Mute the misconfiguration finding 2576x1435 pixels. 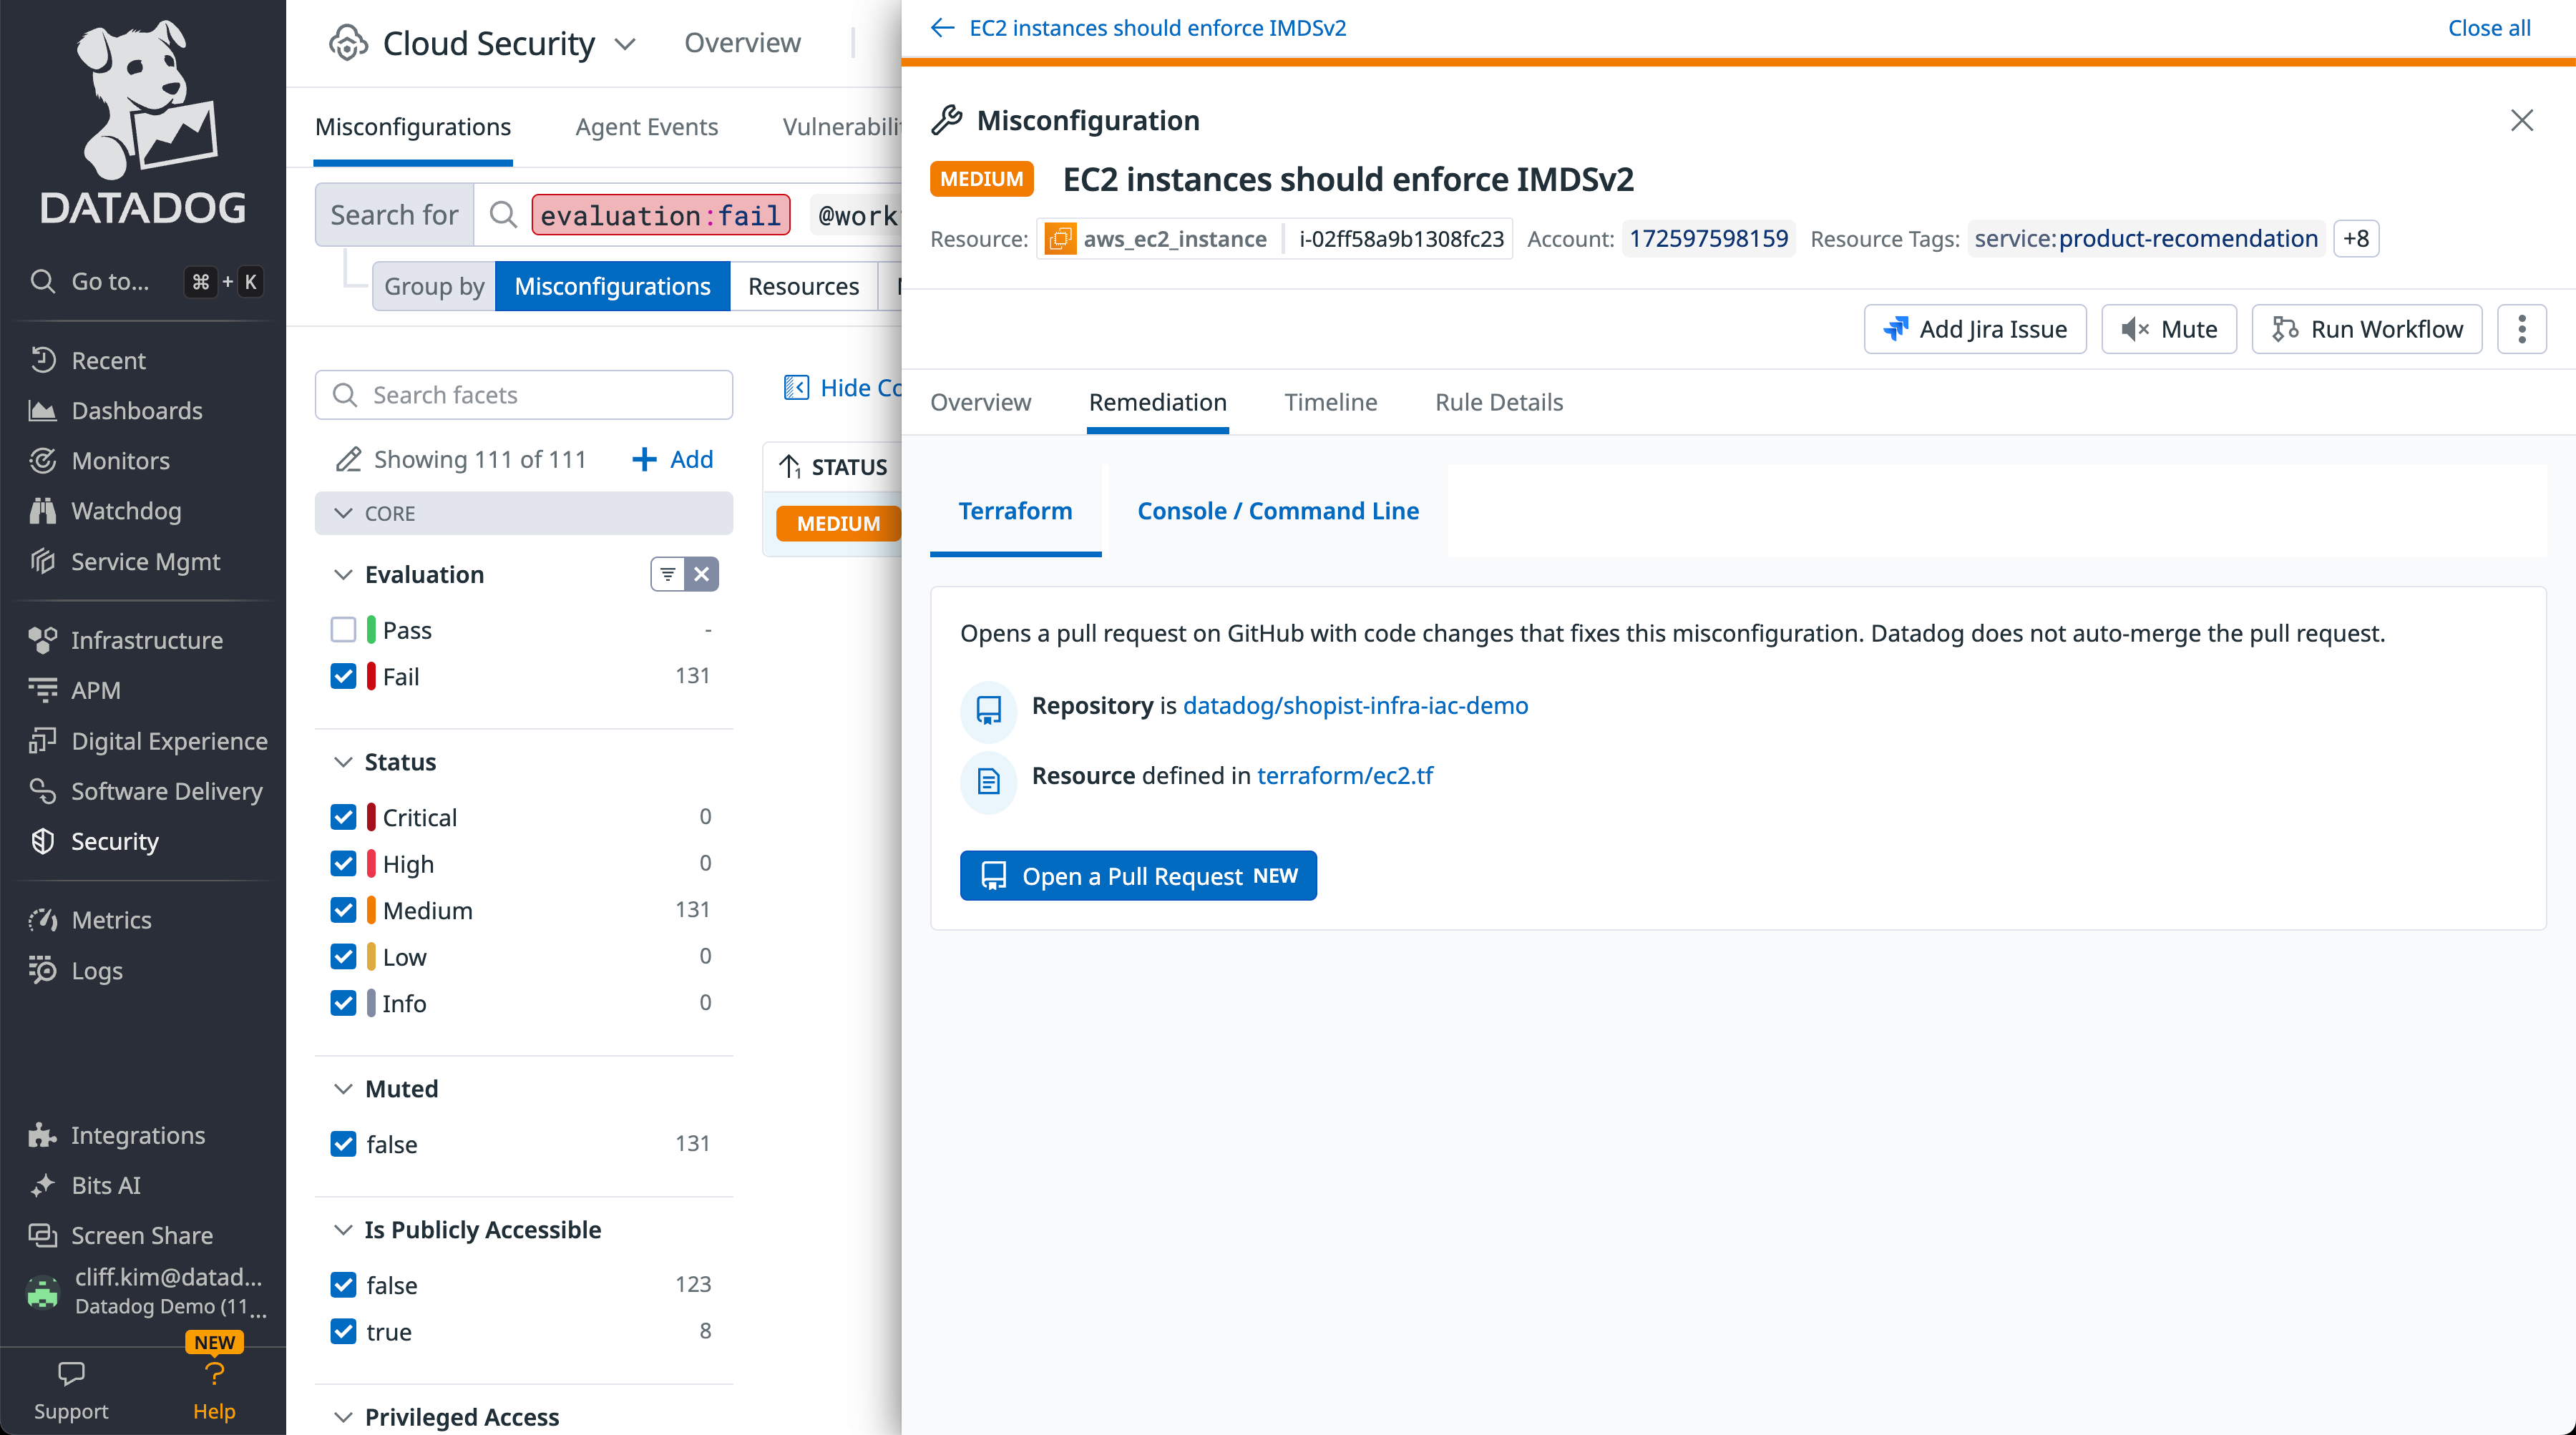pyautogui.click(x=2168, y=328)
